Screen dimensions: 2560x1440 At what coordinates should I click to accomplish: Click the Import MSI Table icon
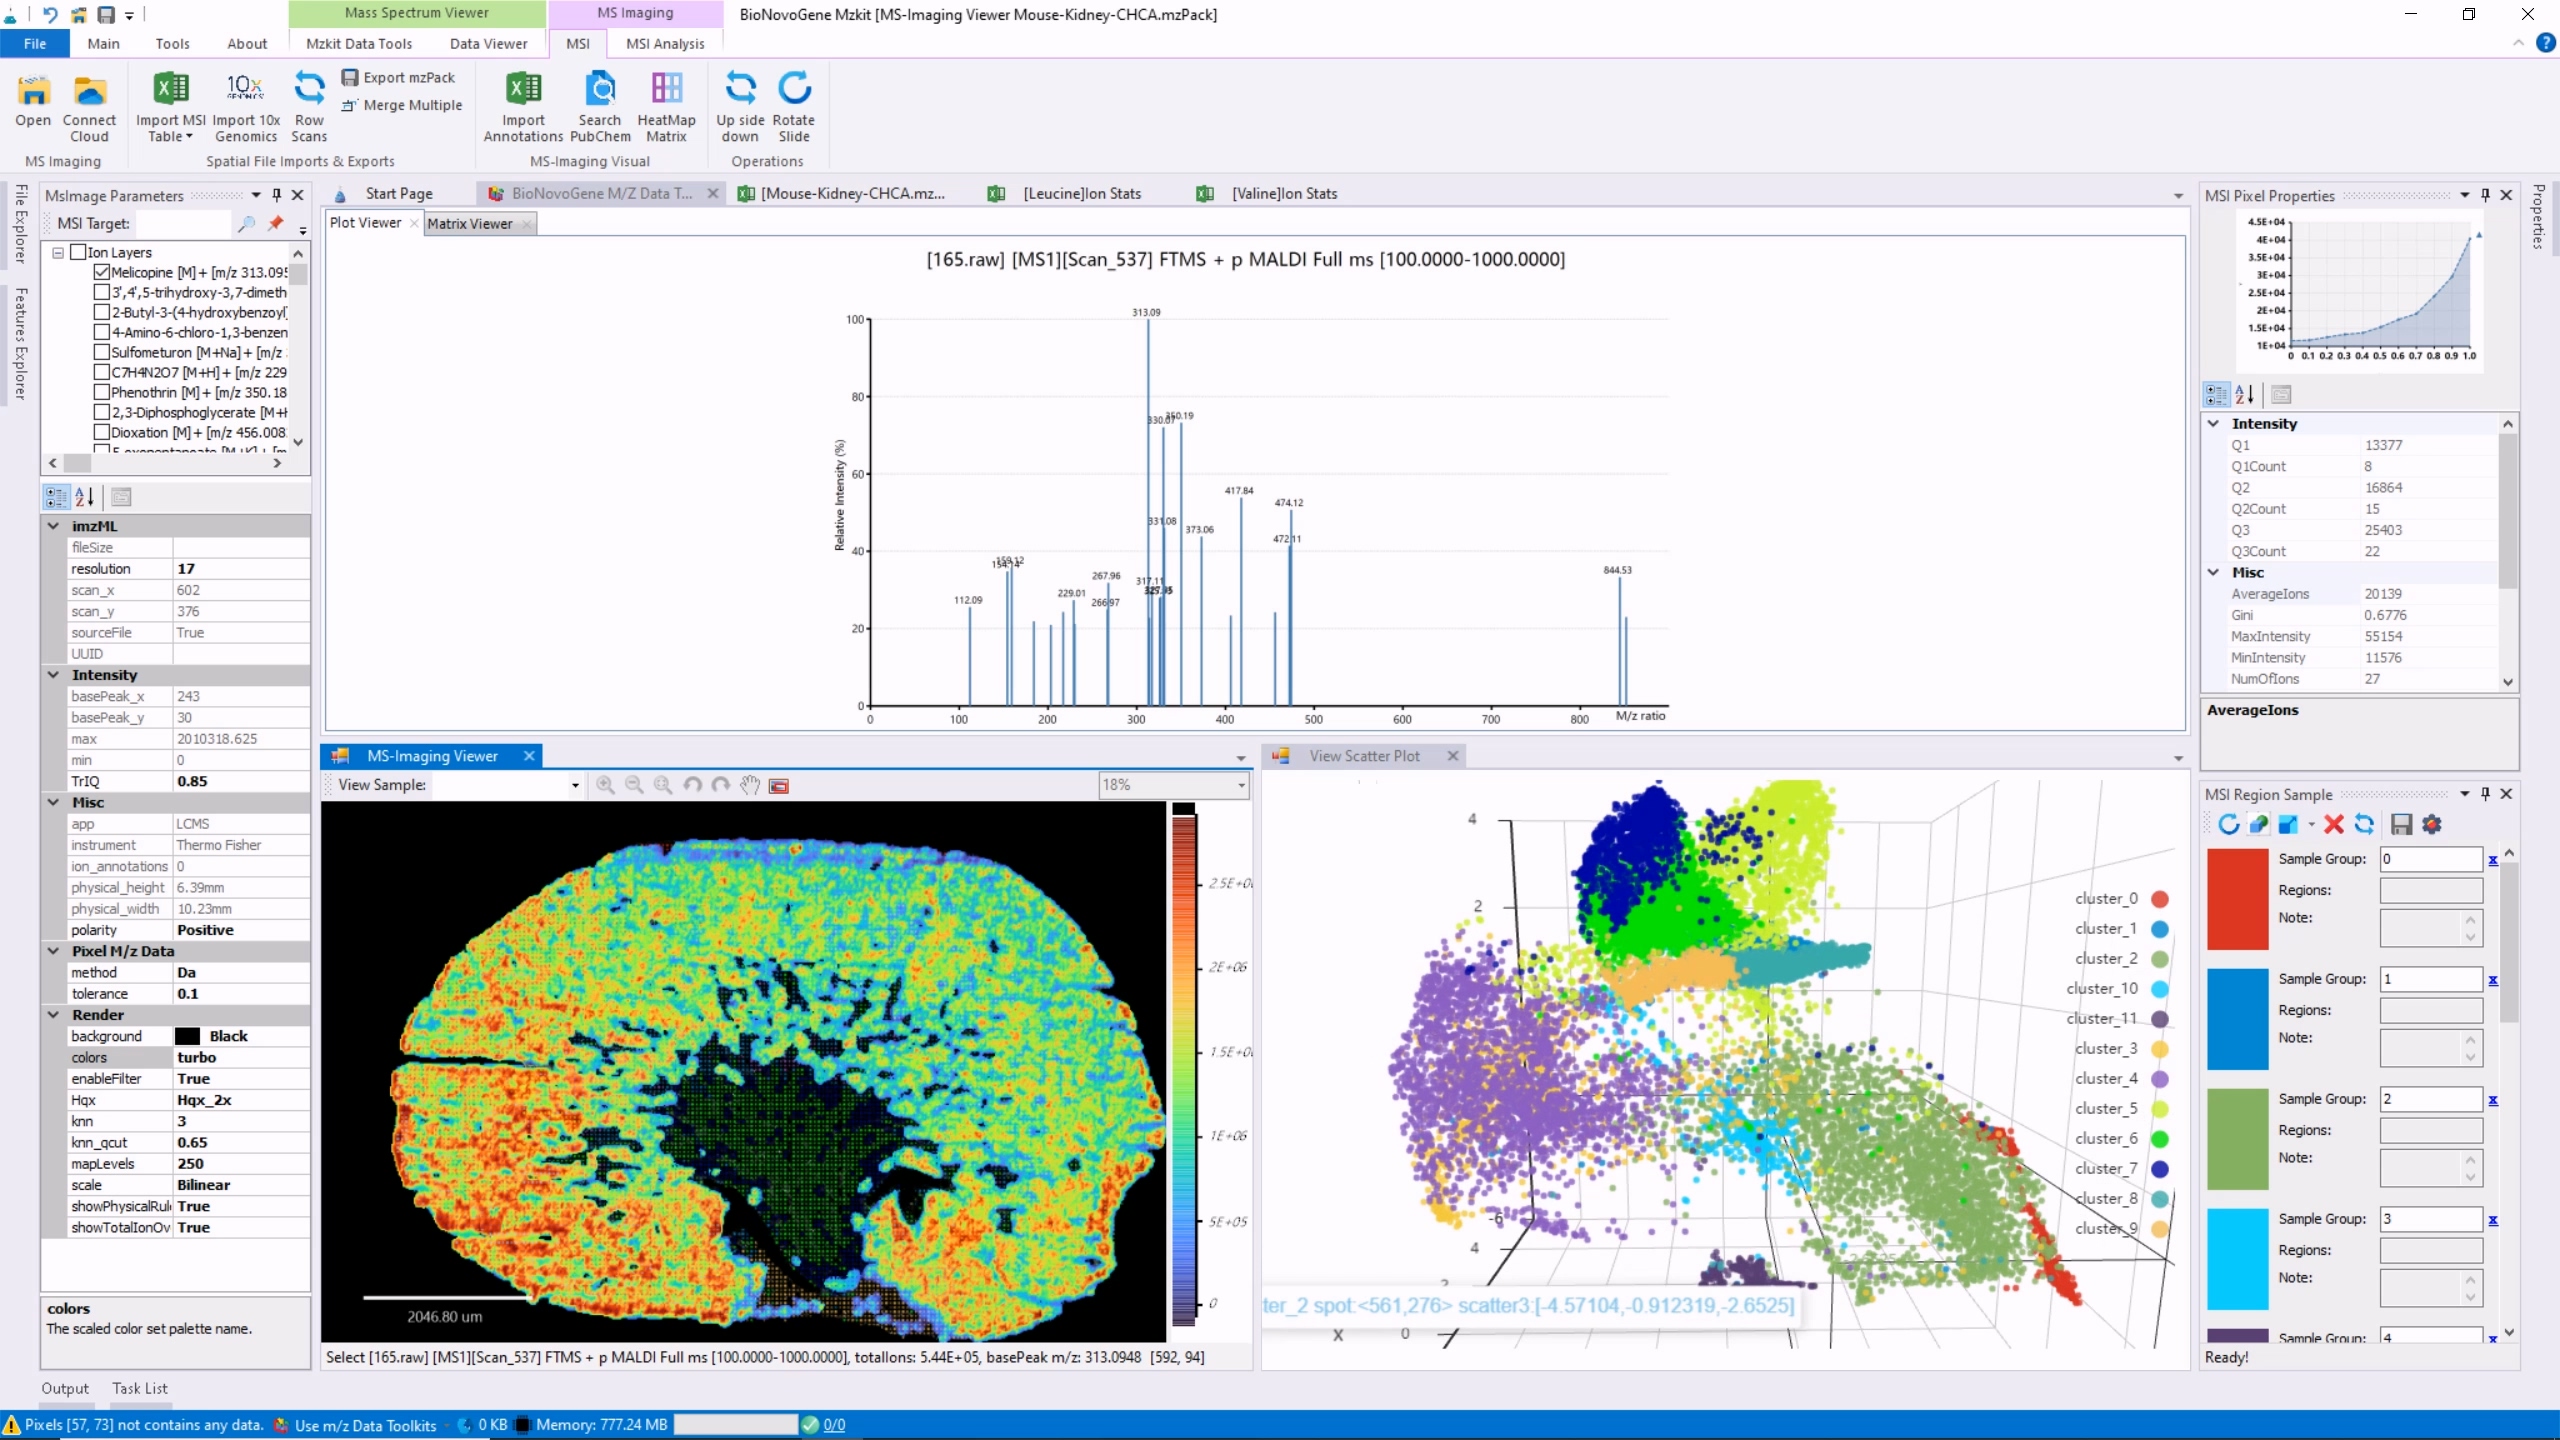tap(170, 90)
